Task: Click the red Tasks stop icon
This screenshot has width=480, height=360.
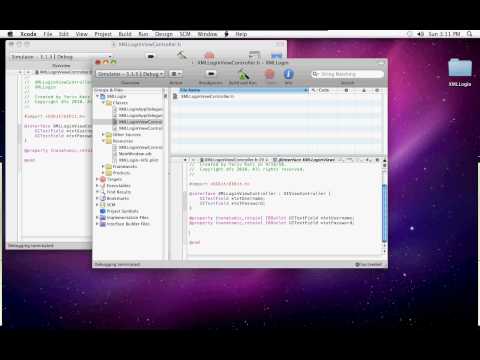Action: click(x=269, y=74)
